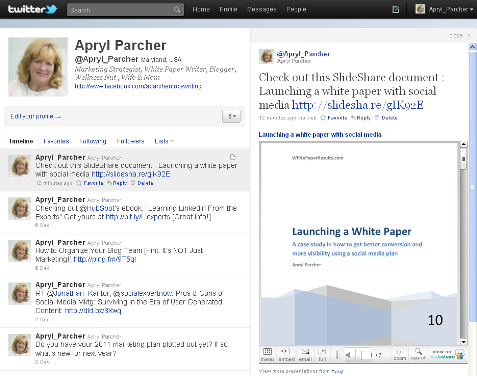Open profile actions dropdown button
Screen dimensions: 477x376
click(x=231, y=116)
